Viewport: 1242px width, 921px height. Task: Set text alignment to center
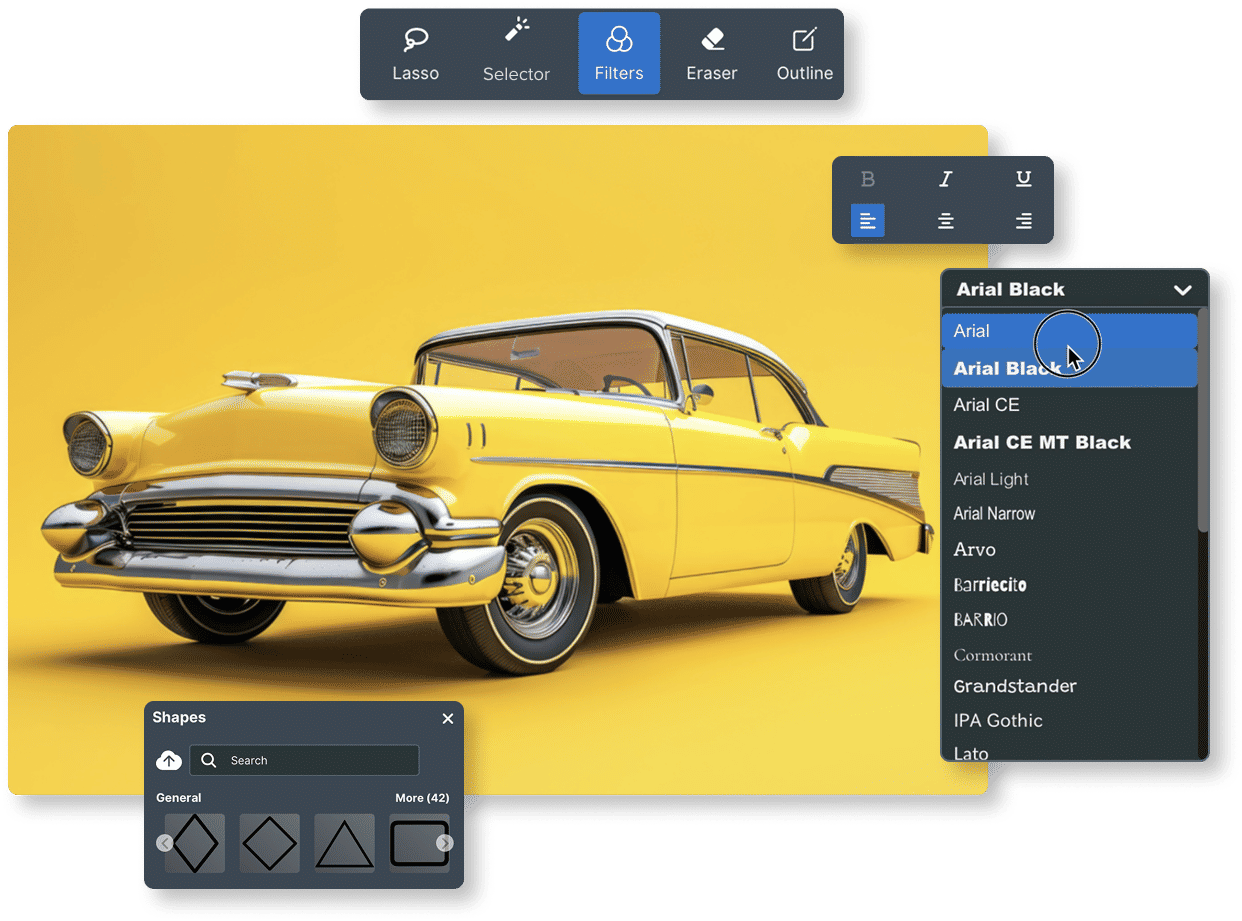click(x=945, y=221)
